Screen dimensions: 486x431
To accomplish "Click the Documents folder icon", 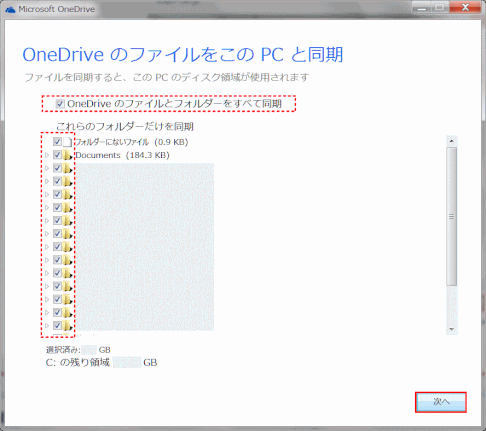I will coord(67,155).
